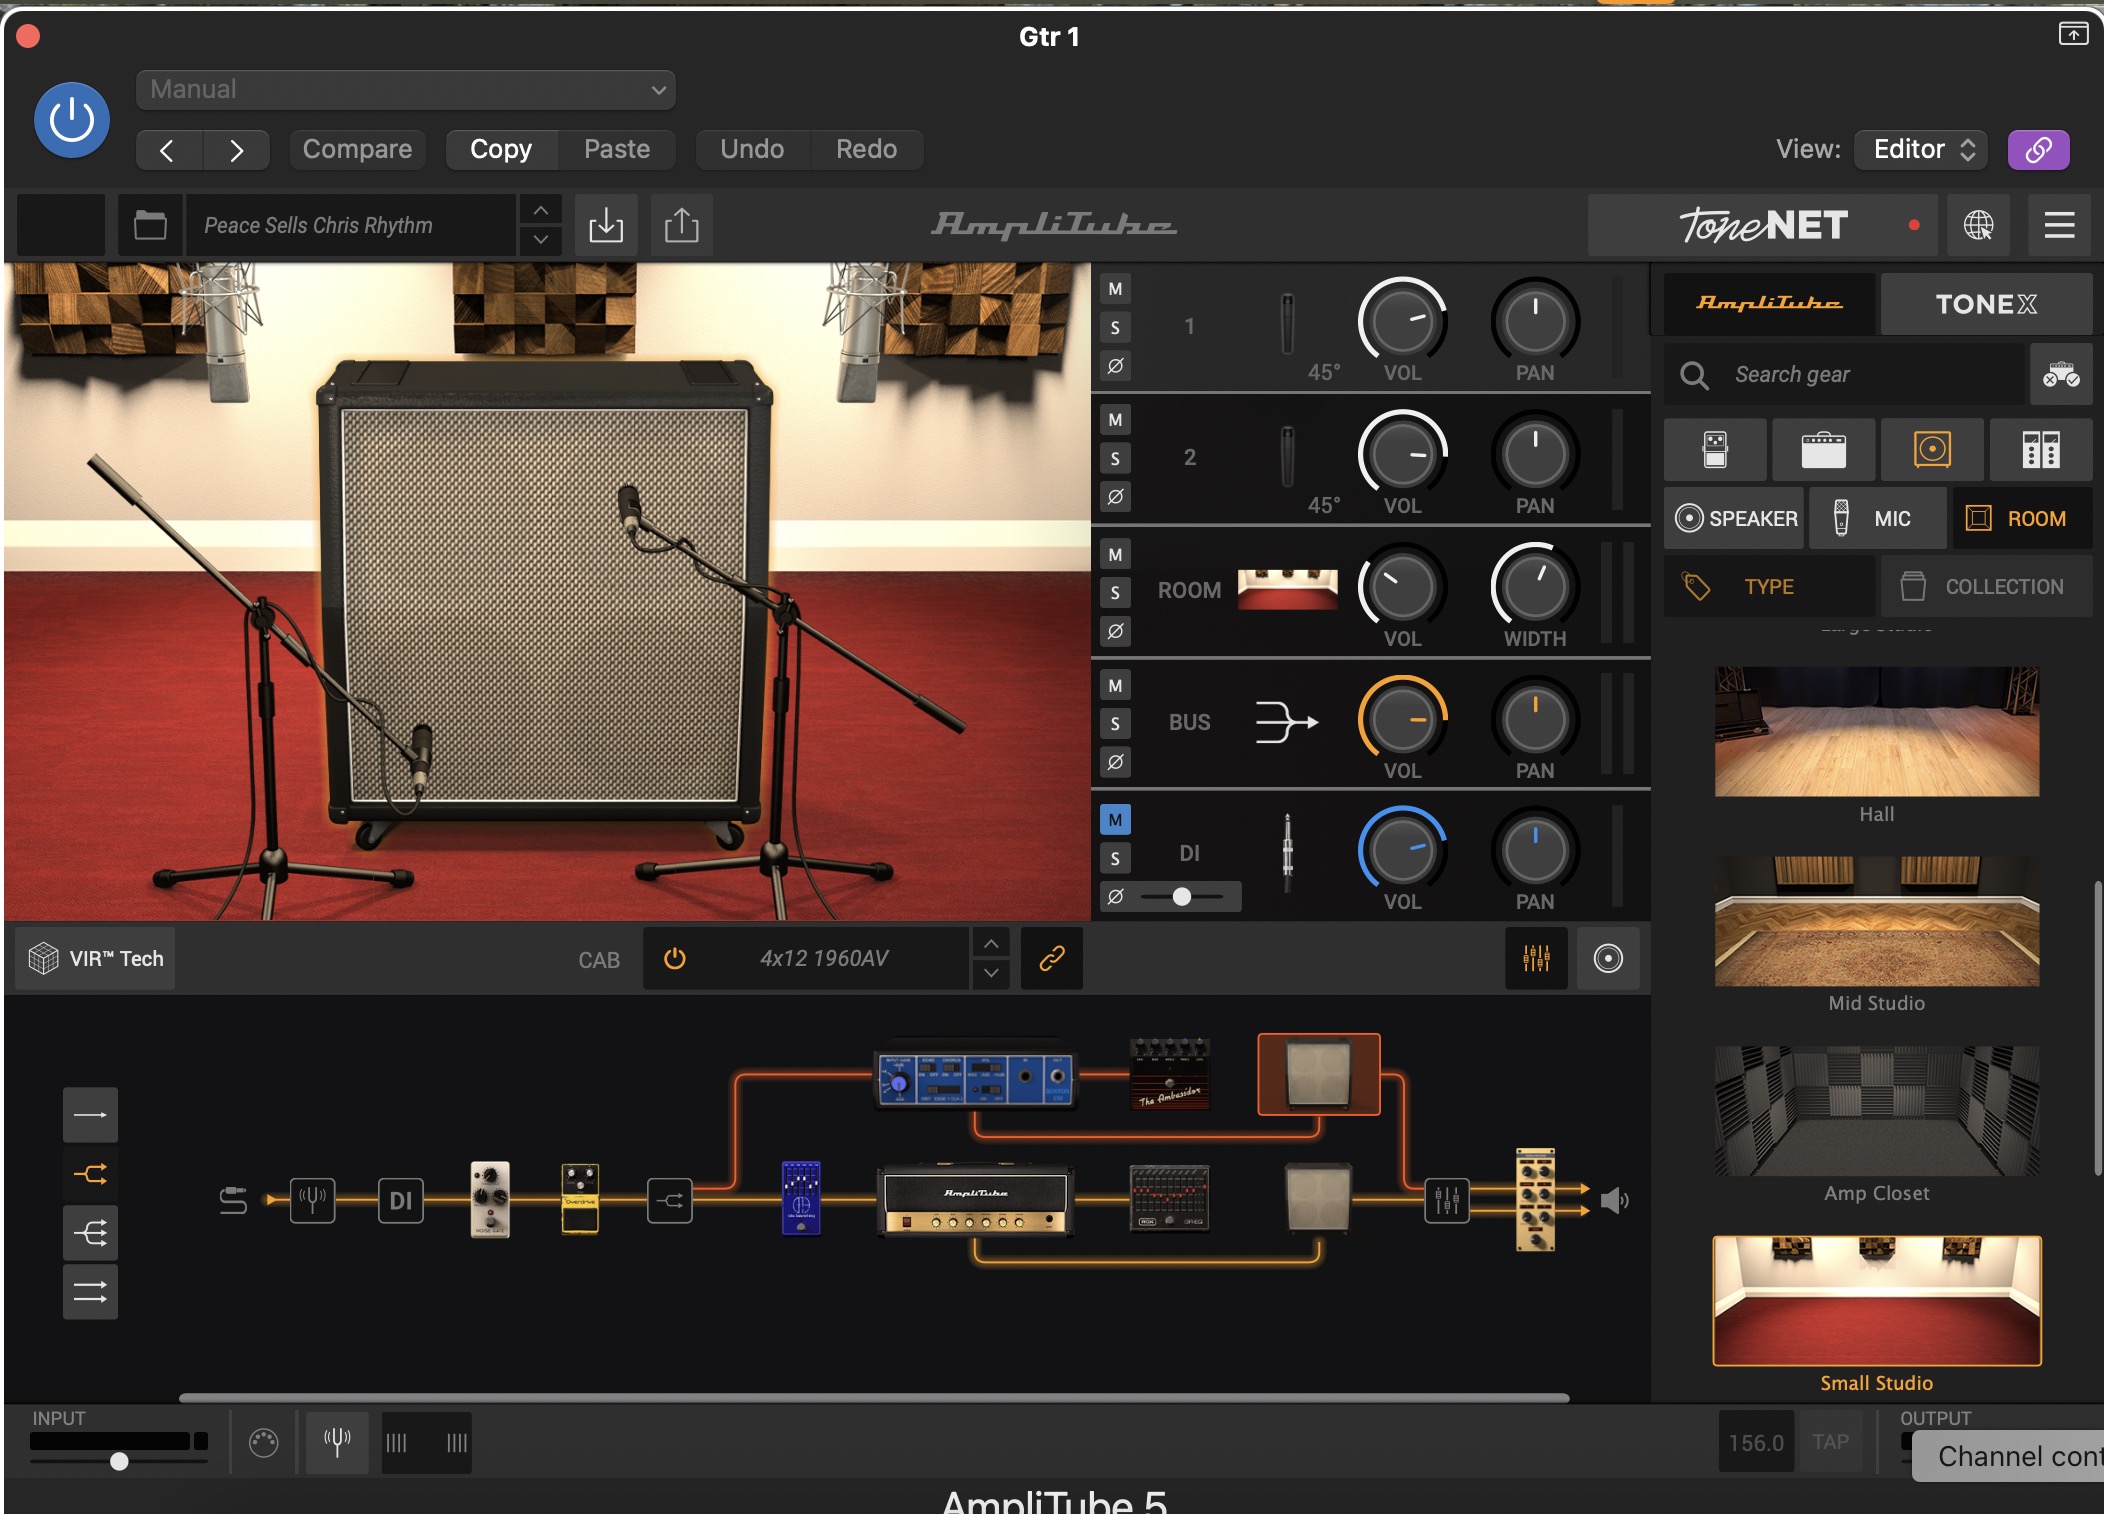The height and width of the screenshot is (1514, 2104).
Task: Select the room thumbnail in ROOM channel
Action: click(1288, 589)
